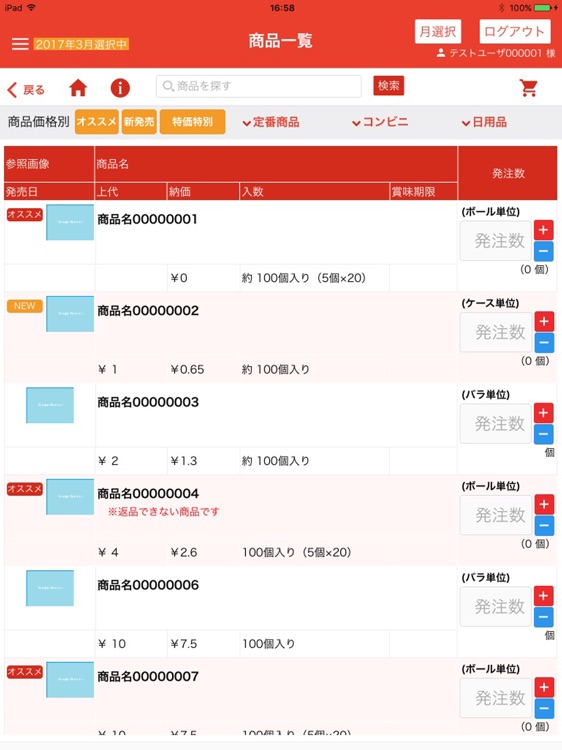Increase quantity for 商品名00000004

544,504
